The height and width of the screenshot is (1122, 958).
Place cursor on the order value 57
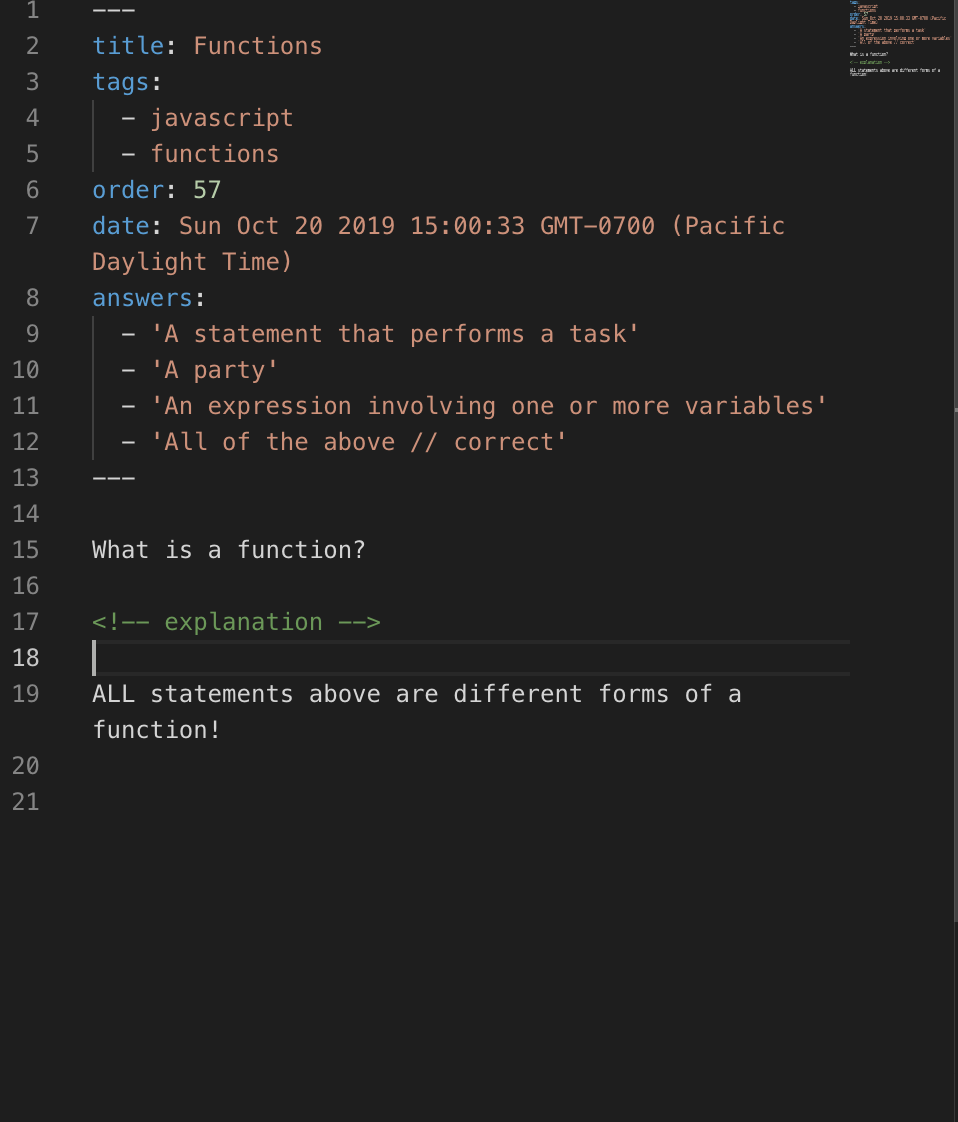point(207,190)
